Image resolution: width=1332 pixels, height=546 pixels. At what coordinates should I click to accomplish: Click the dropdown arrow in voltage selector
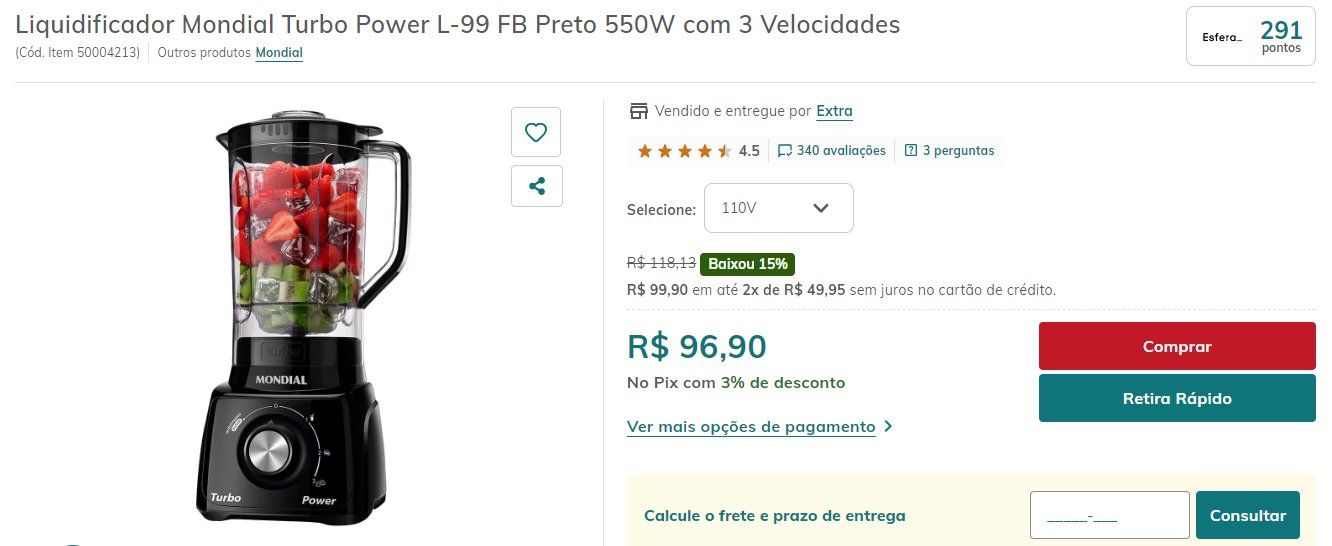tap(821, 208)
